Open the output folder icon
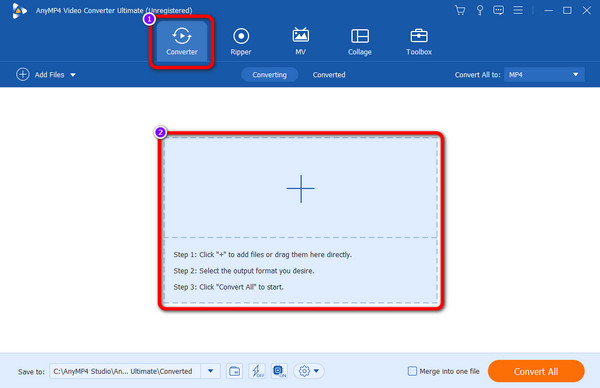 tap(234, 371)
